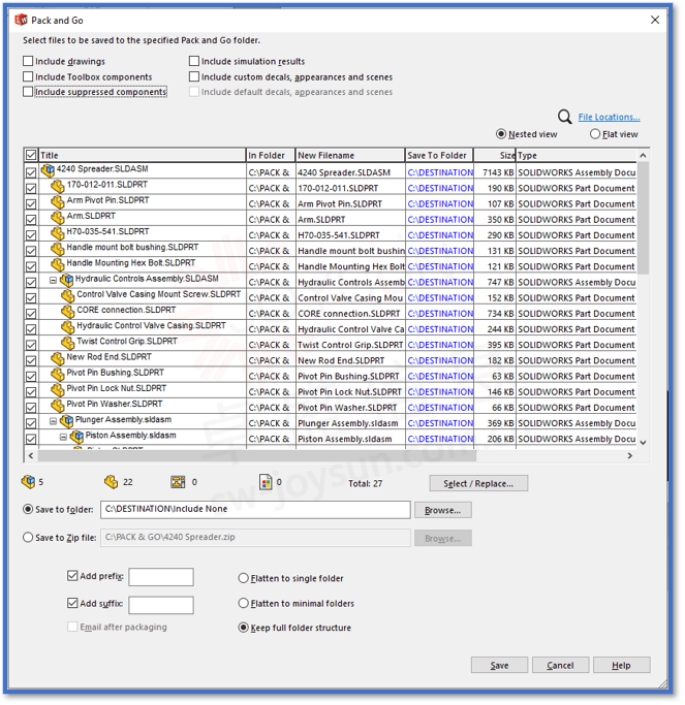Click the file list scroll up arrow

tap(643, 156)
